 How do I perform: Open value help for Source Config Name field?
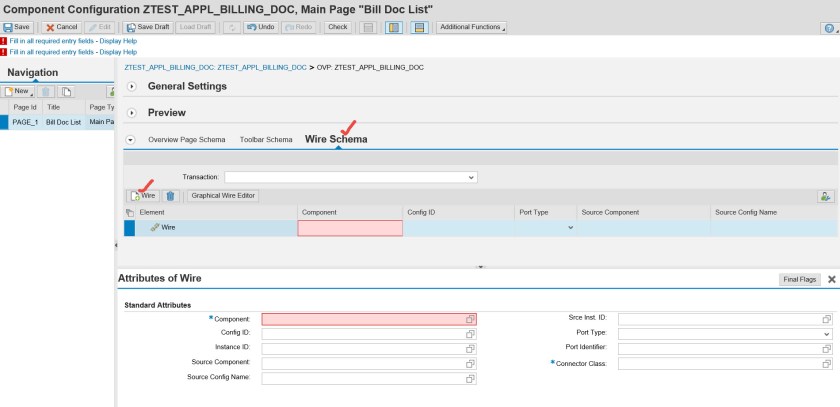470,379
